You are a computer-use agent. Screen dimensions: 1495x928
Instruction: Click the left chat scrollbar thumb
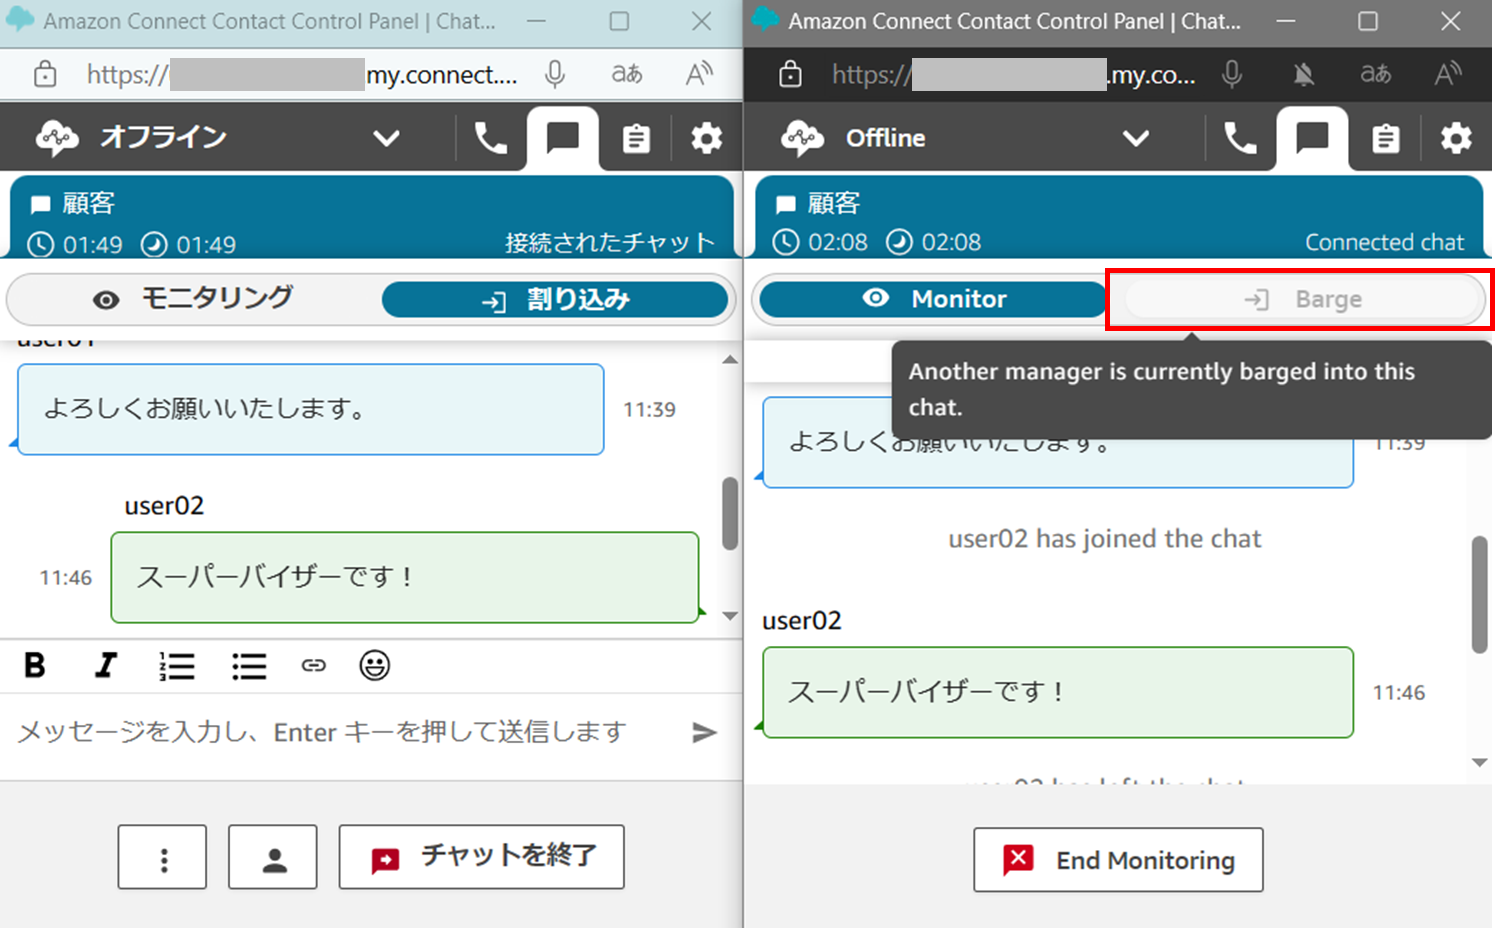point(730,513)
